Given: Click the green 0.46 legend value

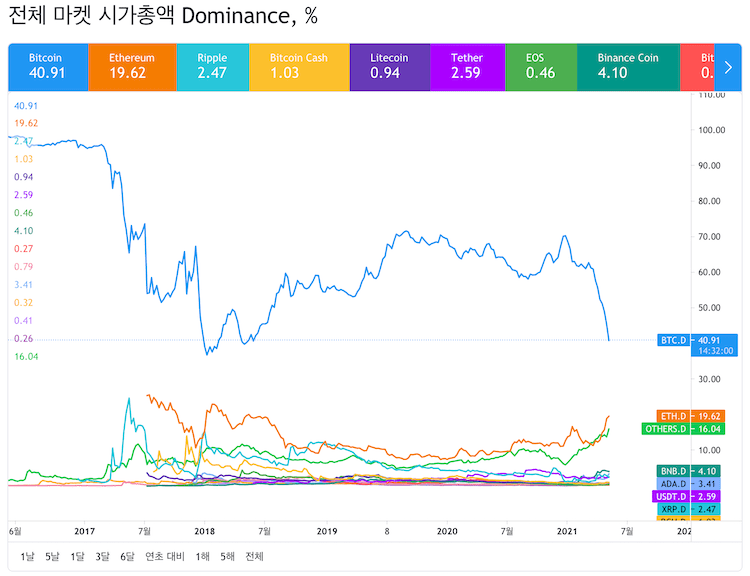Looking at the screenshot, I should pos(23,213).
